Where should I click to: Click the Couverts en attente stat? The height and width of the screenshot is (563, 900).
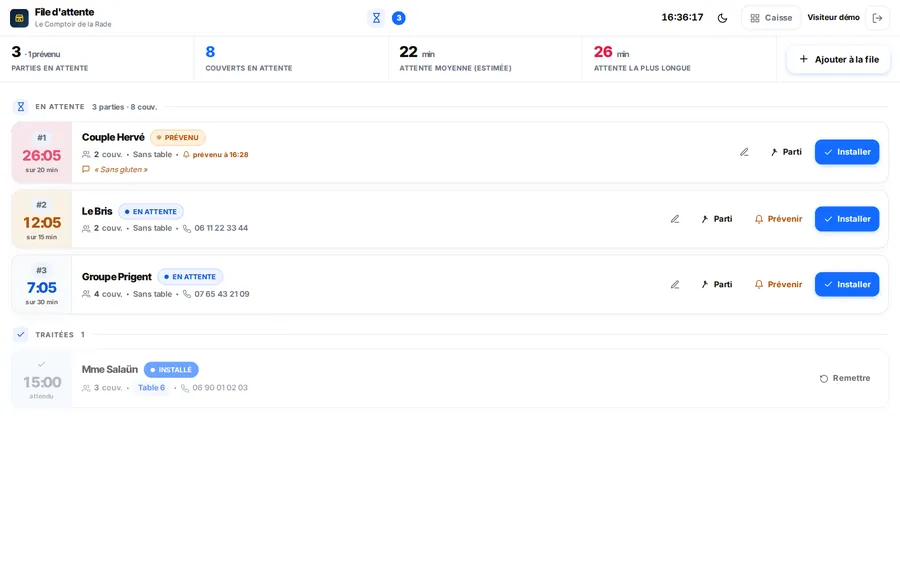click(x=291, y=59)
